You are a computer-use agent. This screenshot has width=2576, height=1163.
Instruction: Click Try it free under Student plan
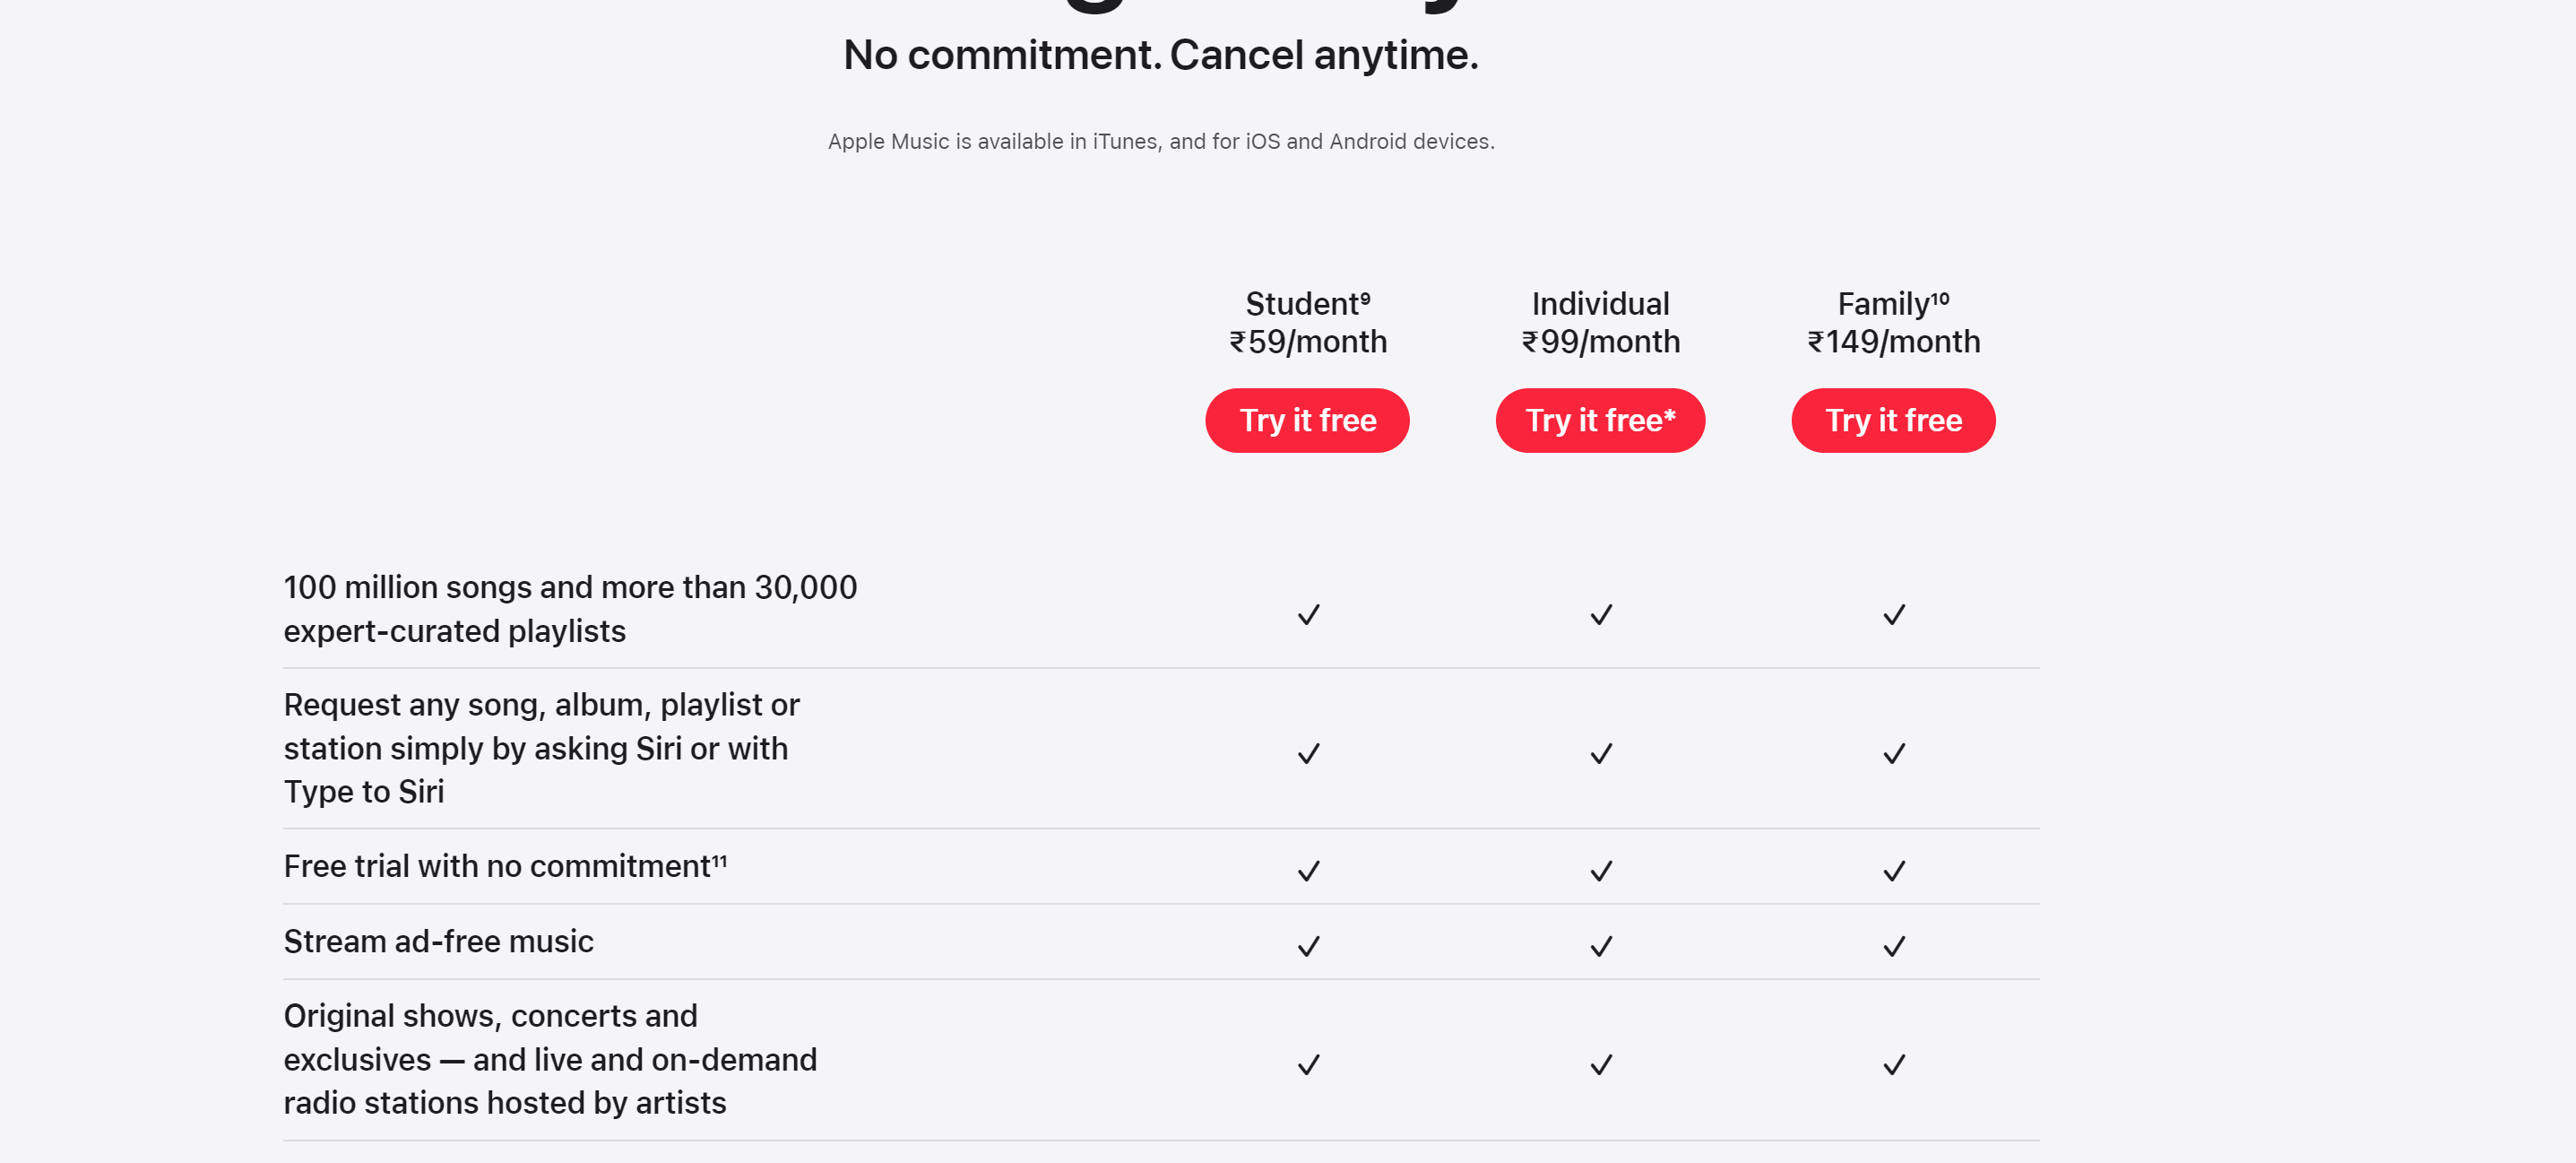pos(1307,420)
